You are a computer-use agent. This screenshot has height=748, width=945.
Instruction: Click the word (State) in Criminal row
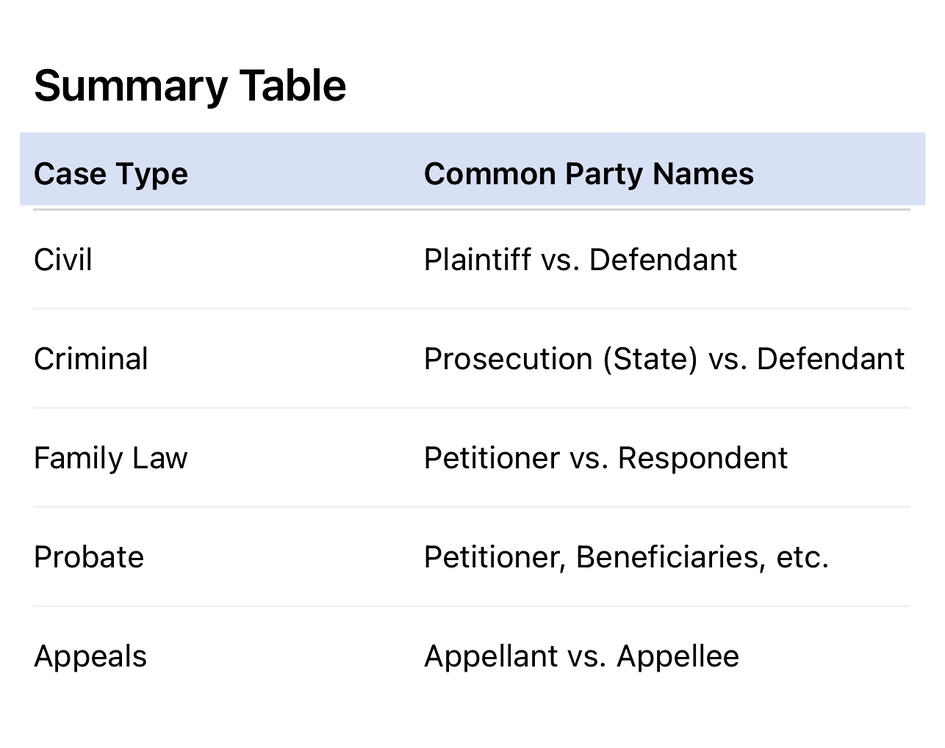pos(650,360)
